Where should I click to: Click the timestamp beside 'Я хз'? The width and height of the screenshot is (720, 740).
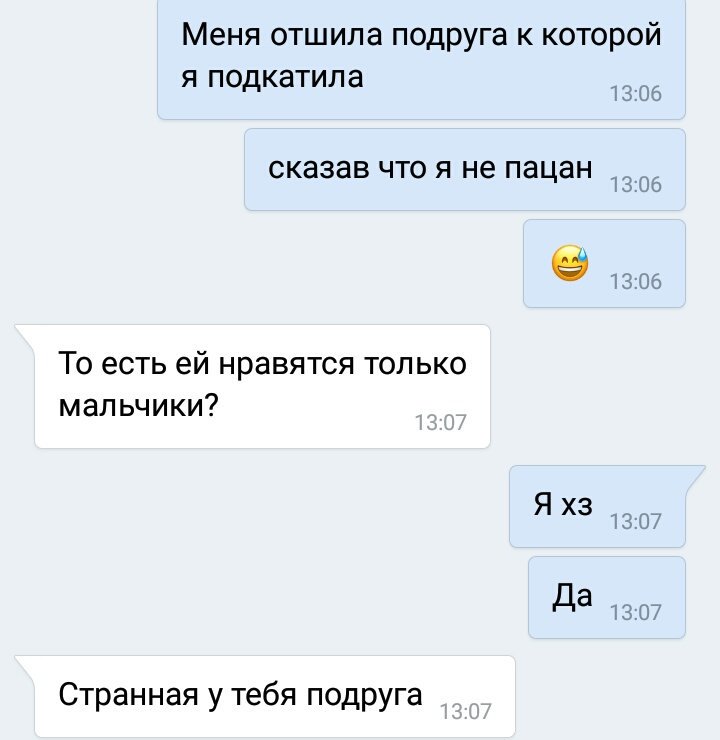pos(636,521)
